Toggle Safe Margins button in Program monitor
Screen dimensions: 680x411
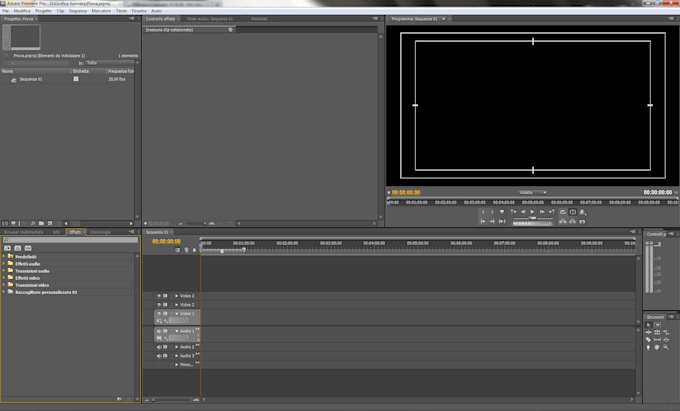coord(572,212)
